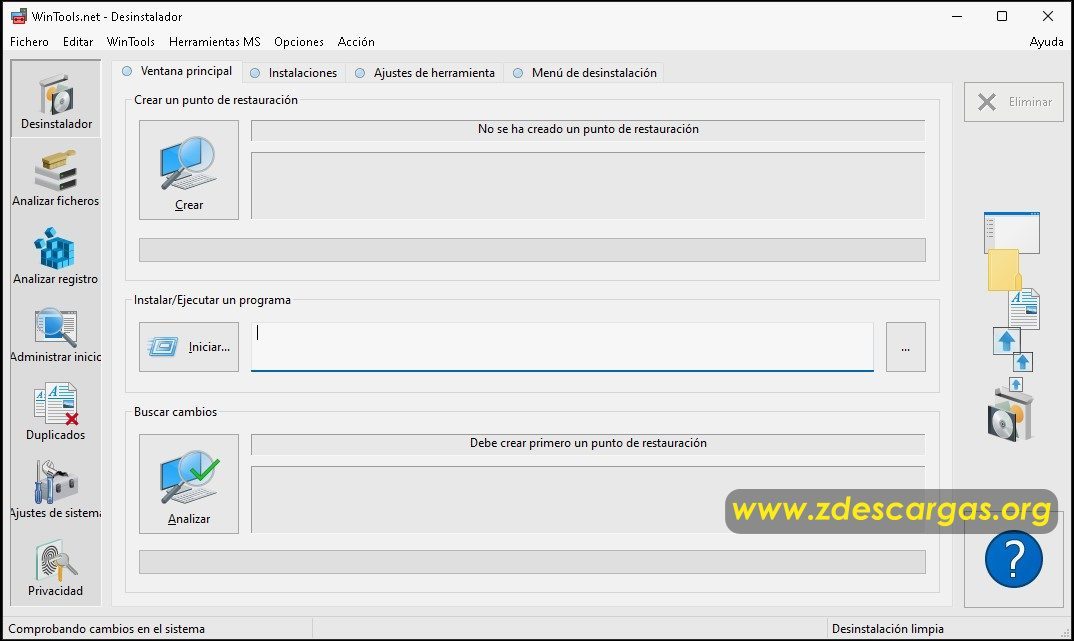Click the Buscar cambios progress bar
The width and height of the screenshot is (1074, 641).
[532, 562]
